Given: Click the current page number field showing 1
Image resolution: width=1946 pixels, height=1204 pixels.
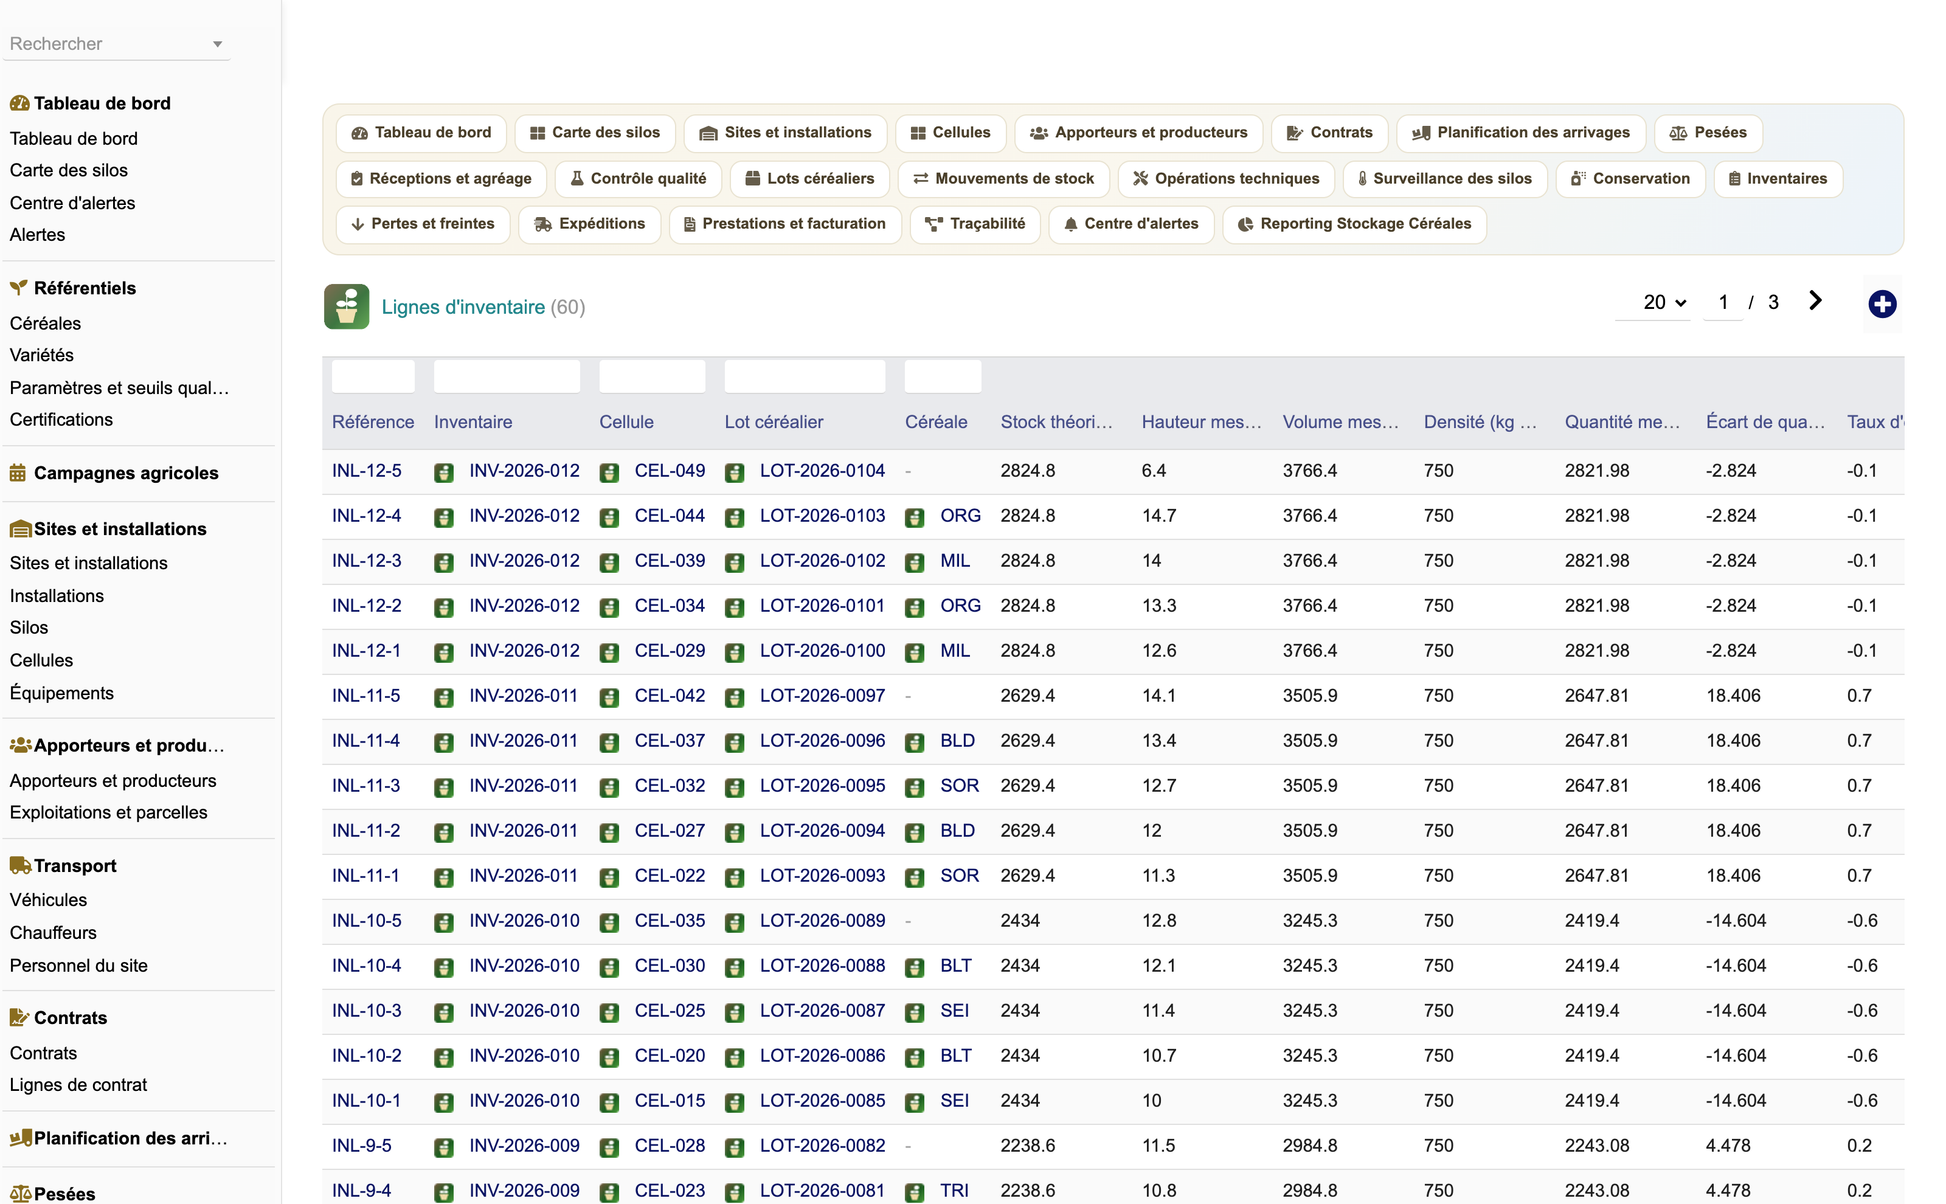Looking at the screenshot, I should coord(1723,302).
